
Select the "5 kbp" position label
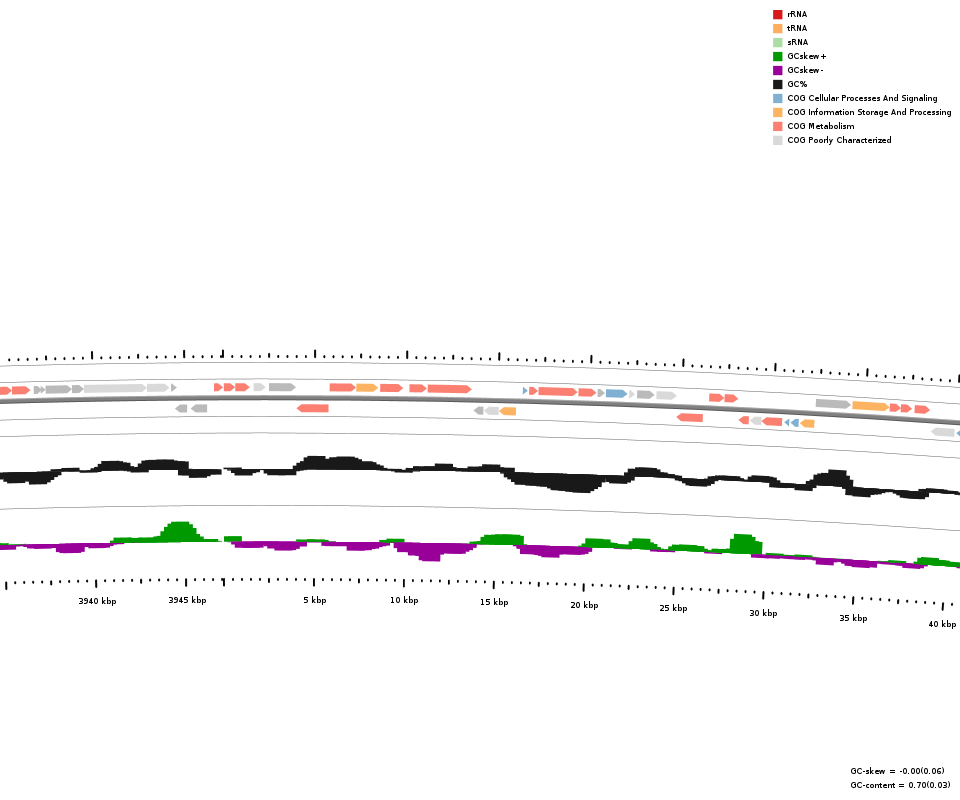(x=315, y=600)
